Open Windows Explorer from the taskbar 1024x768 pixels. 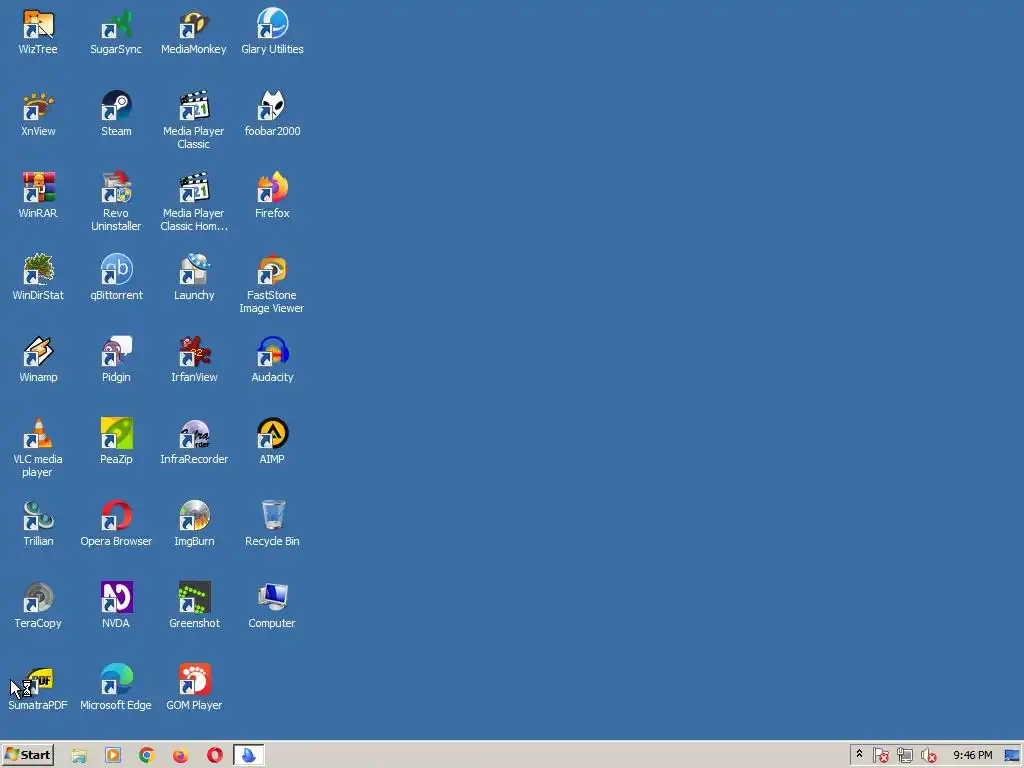(79, 756)
